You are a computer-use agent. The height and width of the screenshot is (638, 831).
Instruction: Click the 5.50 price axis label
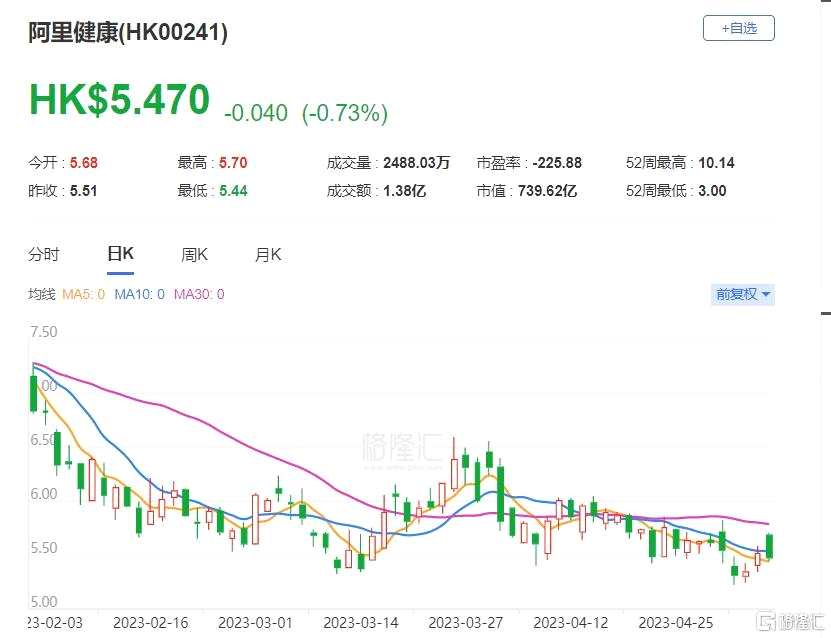pos(43,548)
